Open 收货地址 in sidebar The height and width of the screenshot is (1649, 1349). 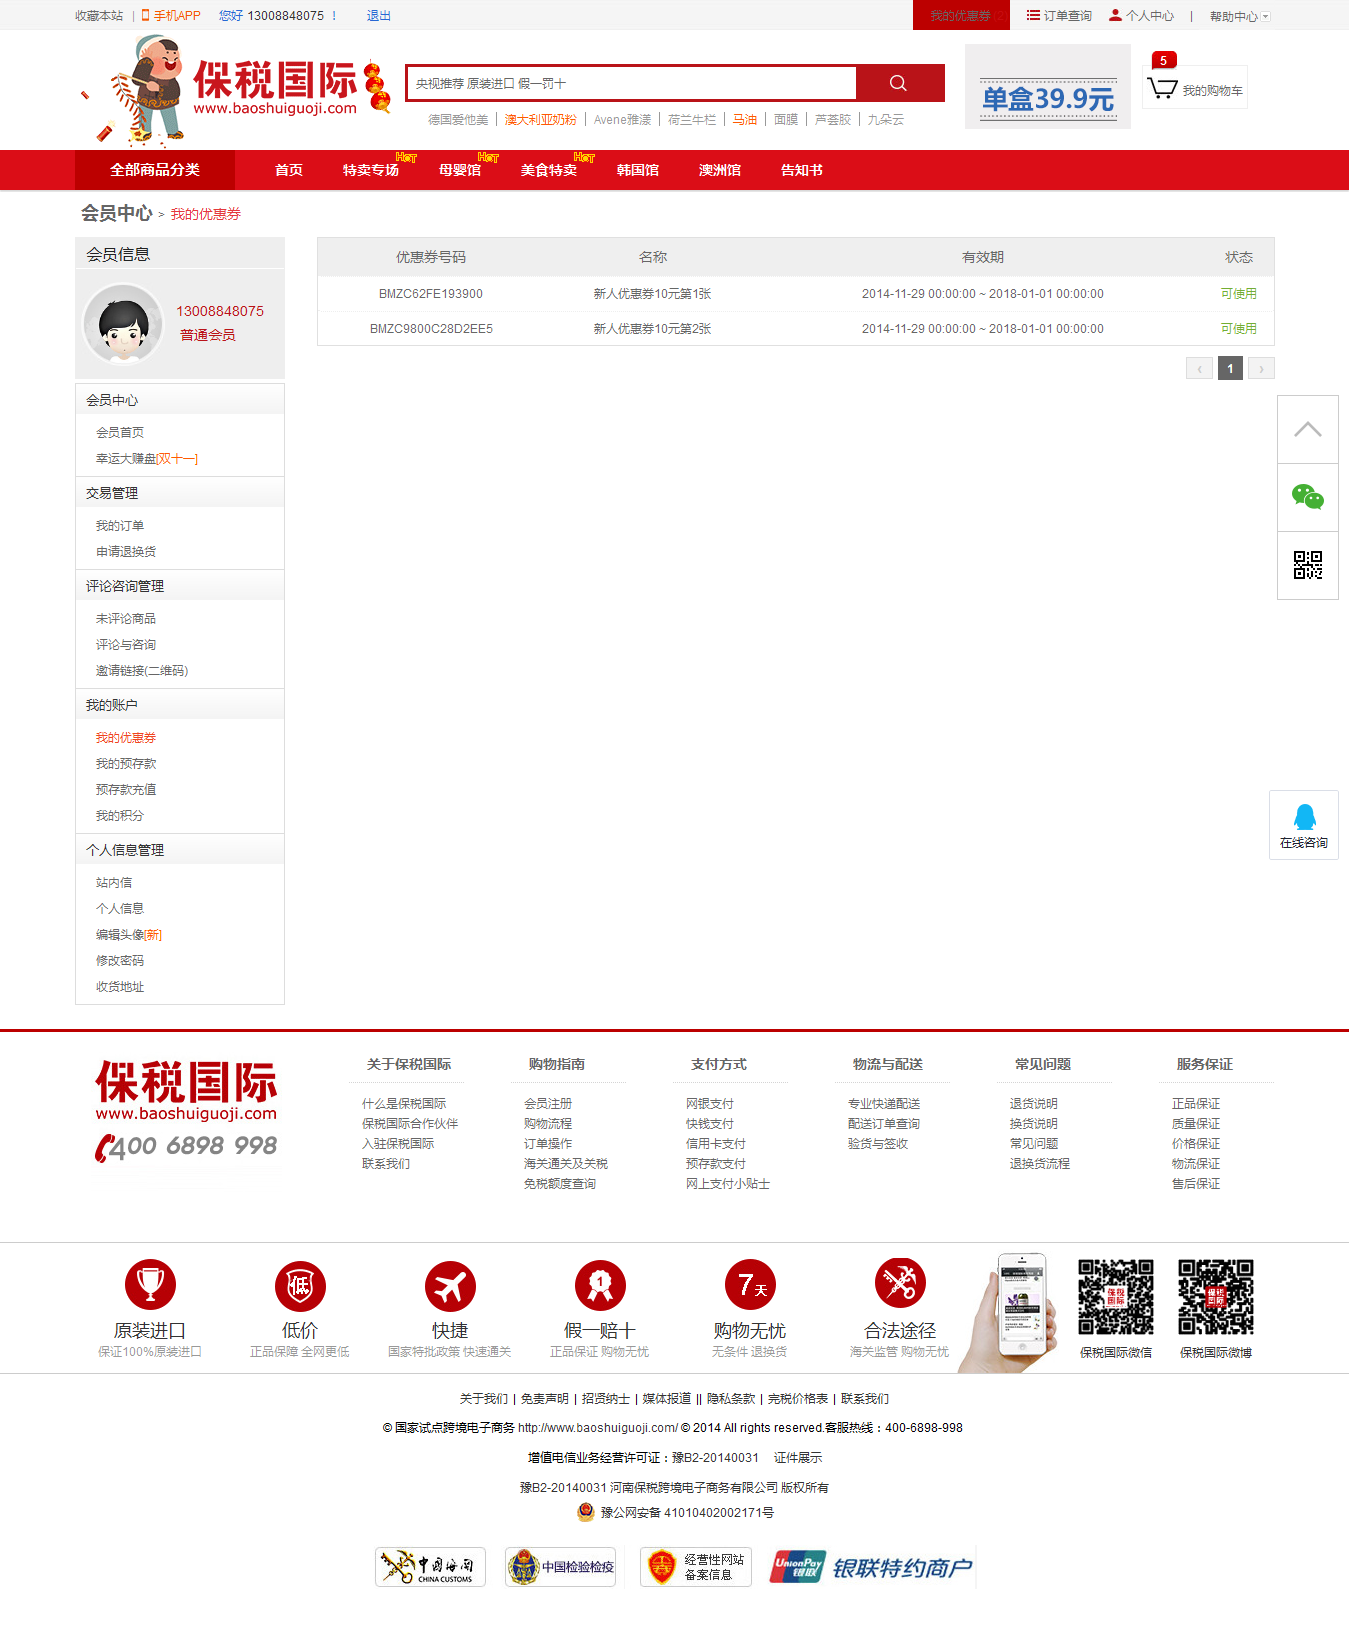tap(120, 986)
